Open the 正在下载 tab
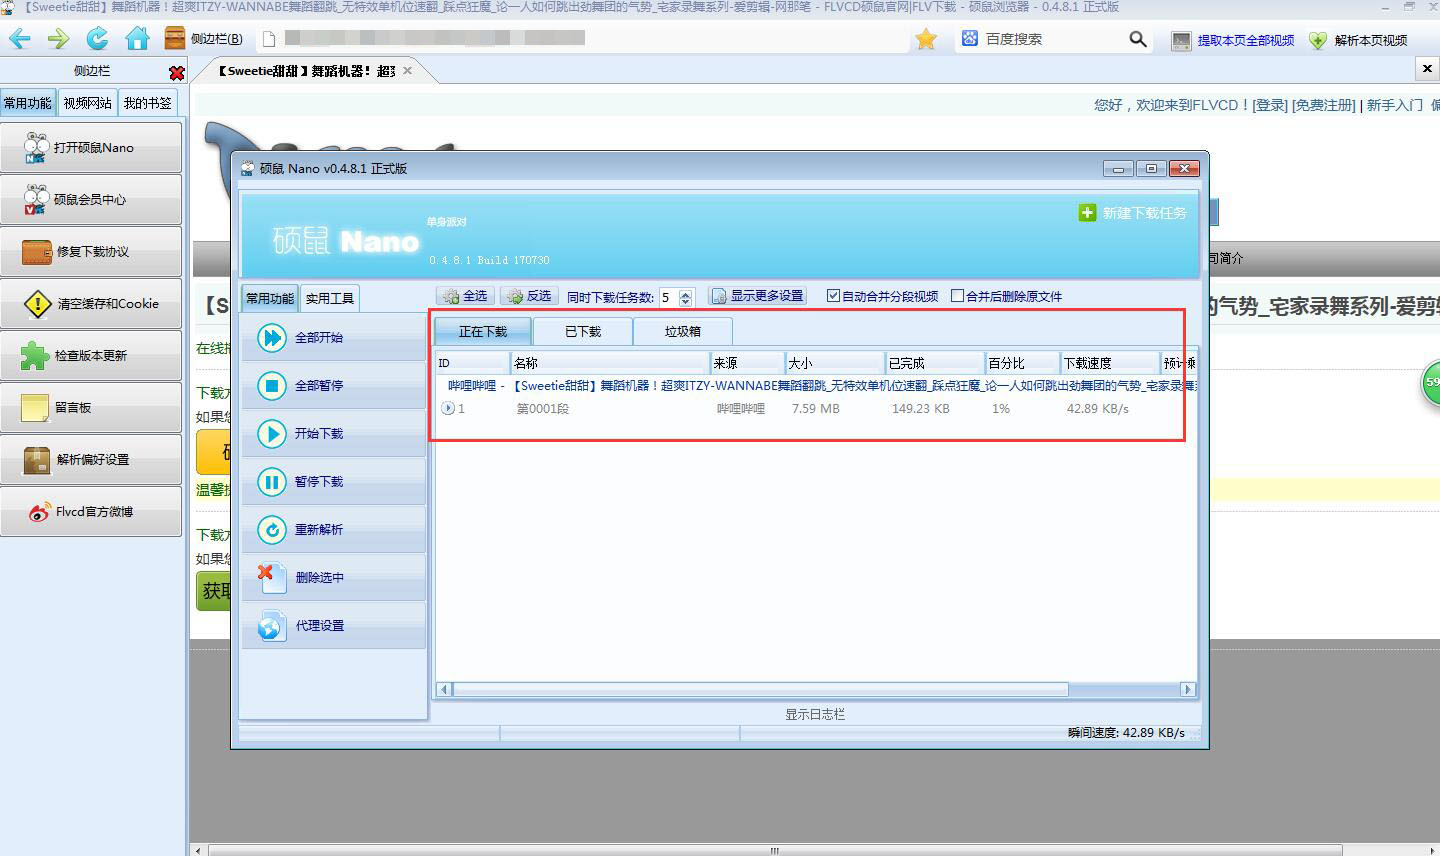The image size is (1440, 856). tap(483, 331)
